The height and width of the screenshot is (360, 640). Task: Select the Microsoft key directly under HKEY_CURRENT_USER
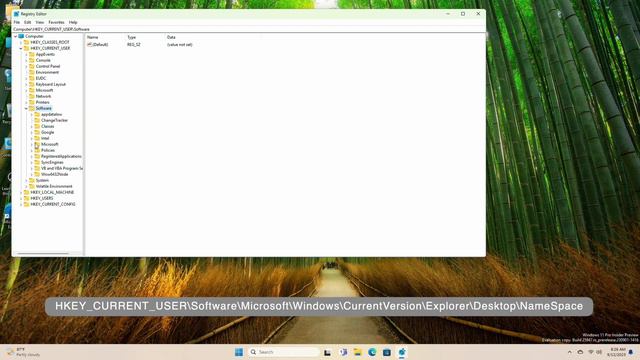(44, 90)
